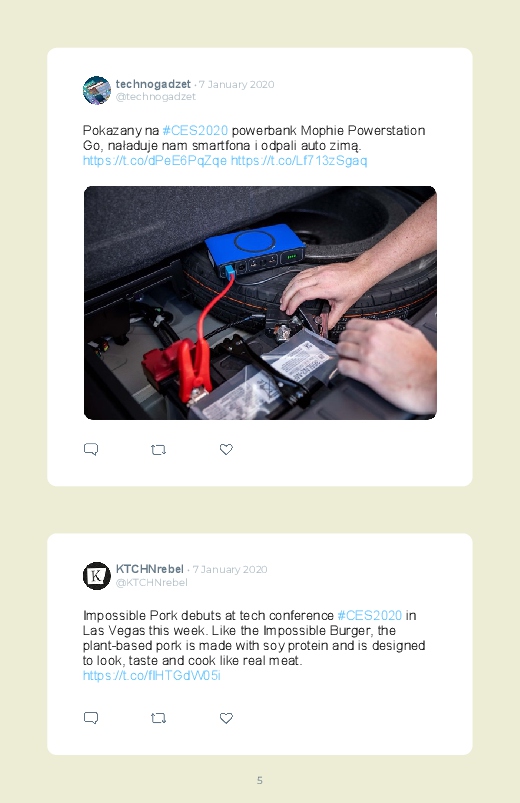Click the @technogadzet handle
The height and width of the screenshot is (803, 520).
click(156, 97)
